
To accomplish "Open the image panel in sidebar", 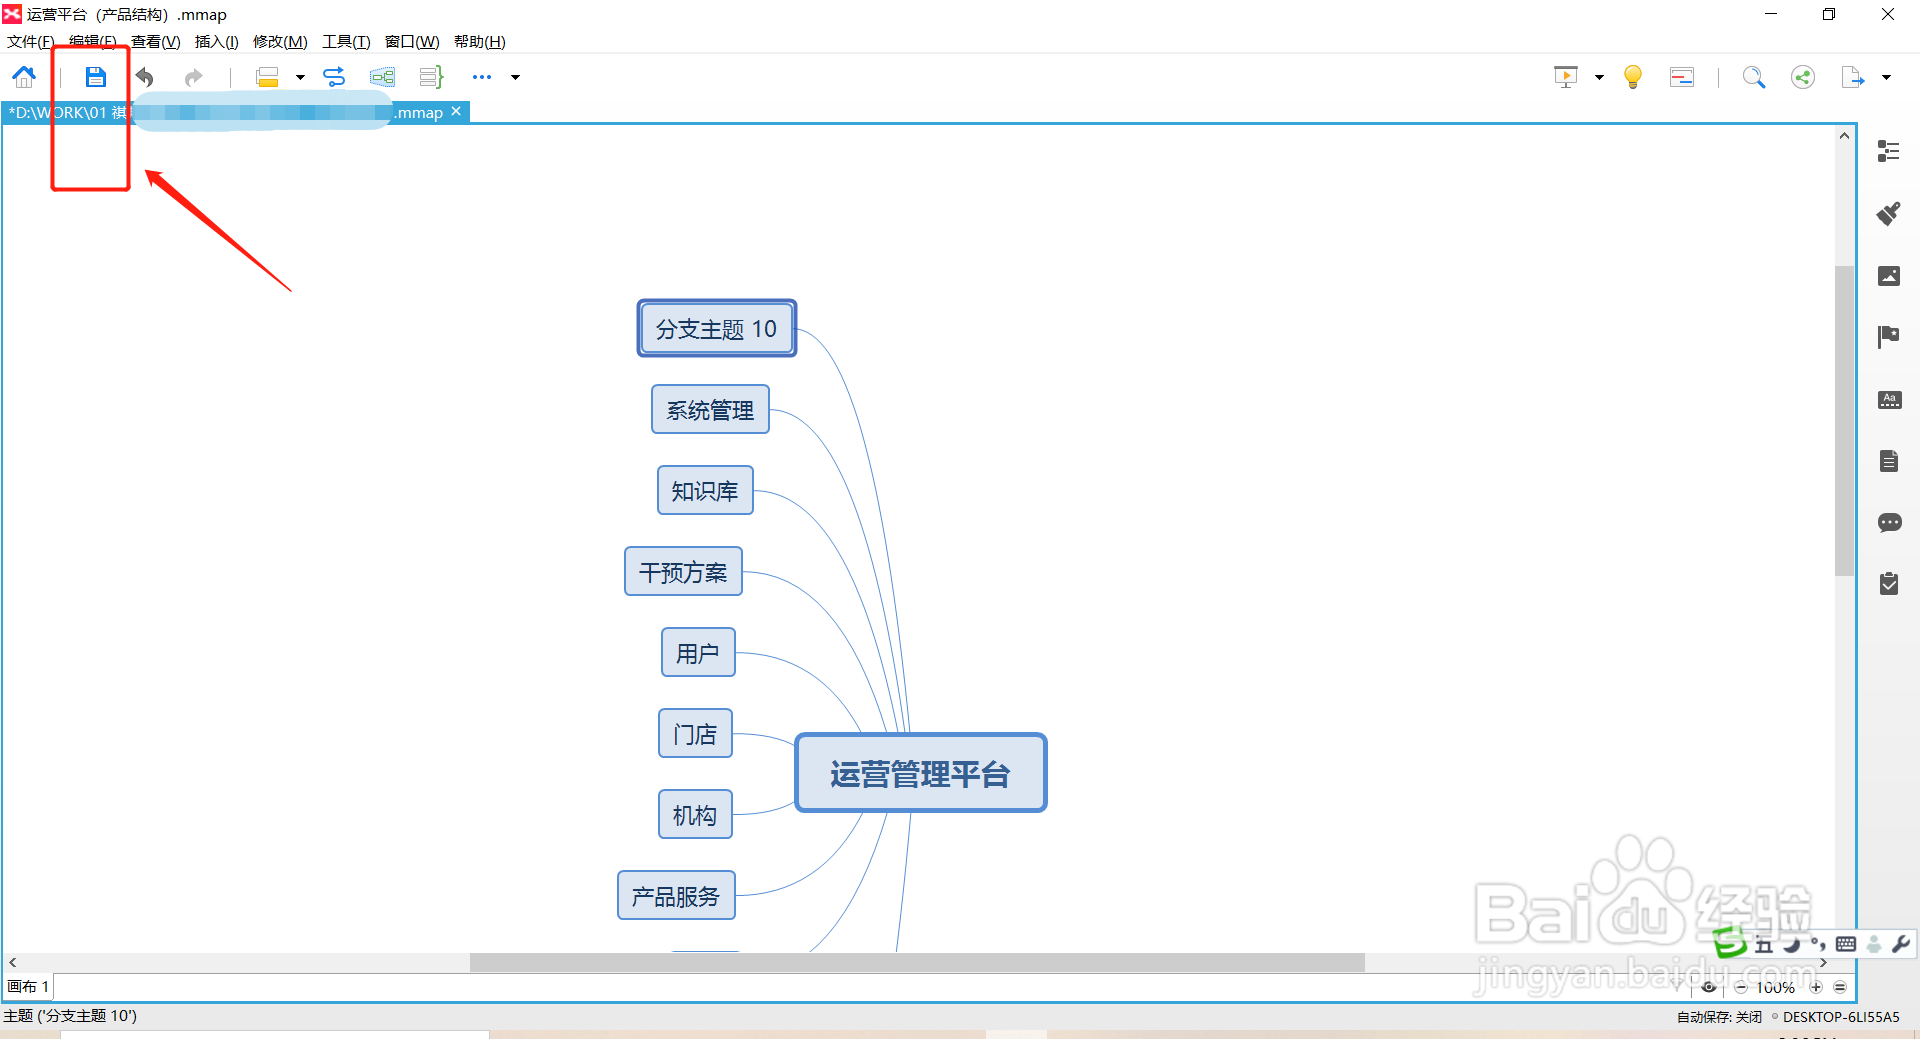I will click(x=1889, y=276).
